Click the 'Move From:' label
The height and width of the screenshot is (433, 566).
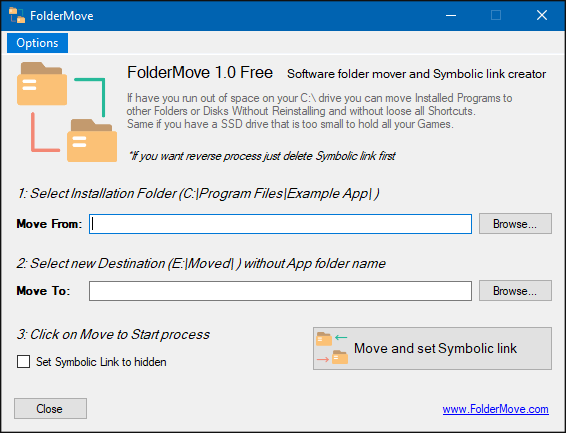tap(49, 224)
